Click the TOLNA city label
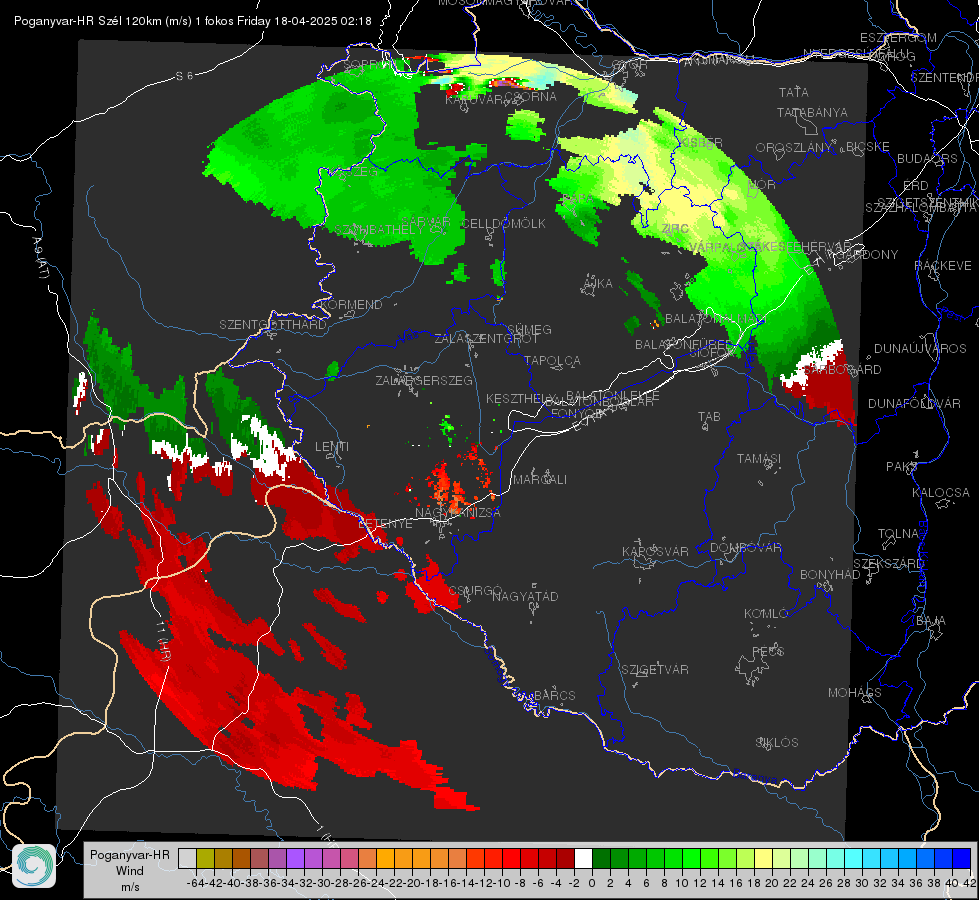 [898, 534]
